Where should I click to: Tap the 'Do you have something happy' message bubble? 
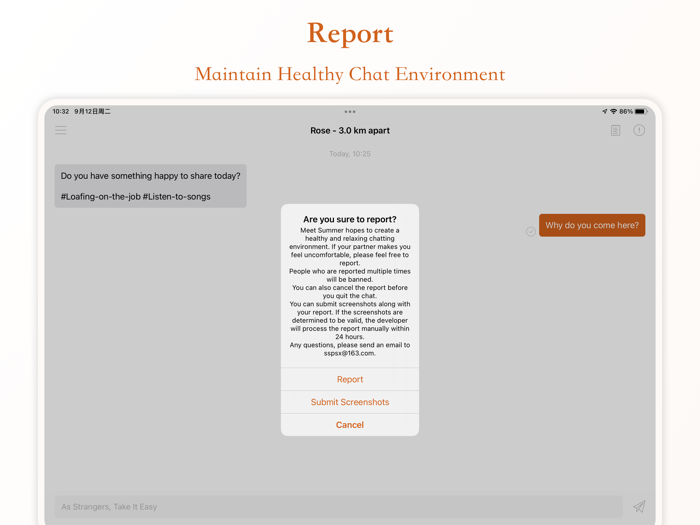150,186
